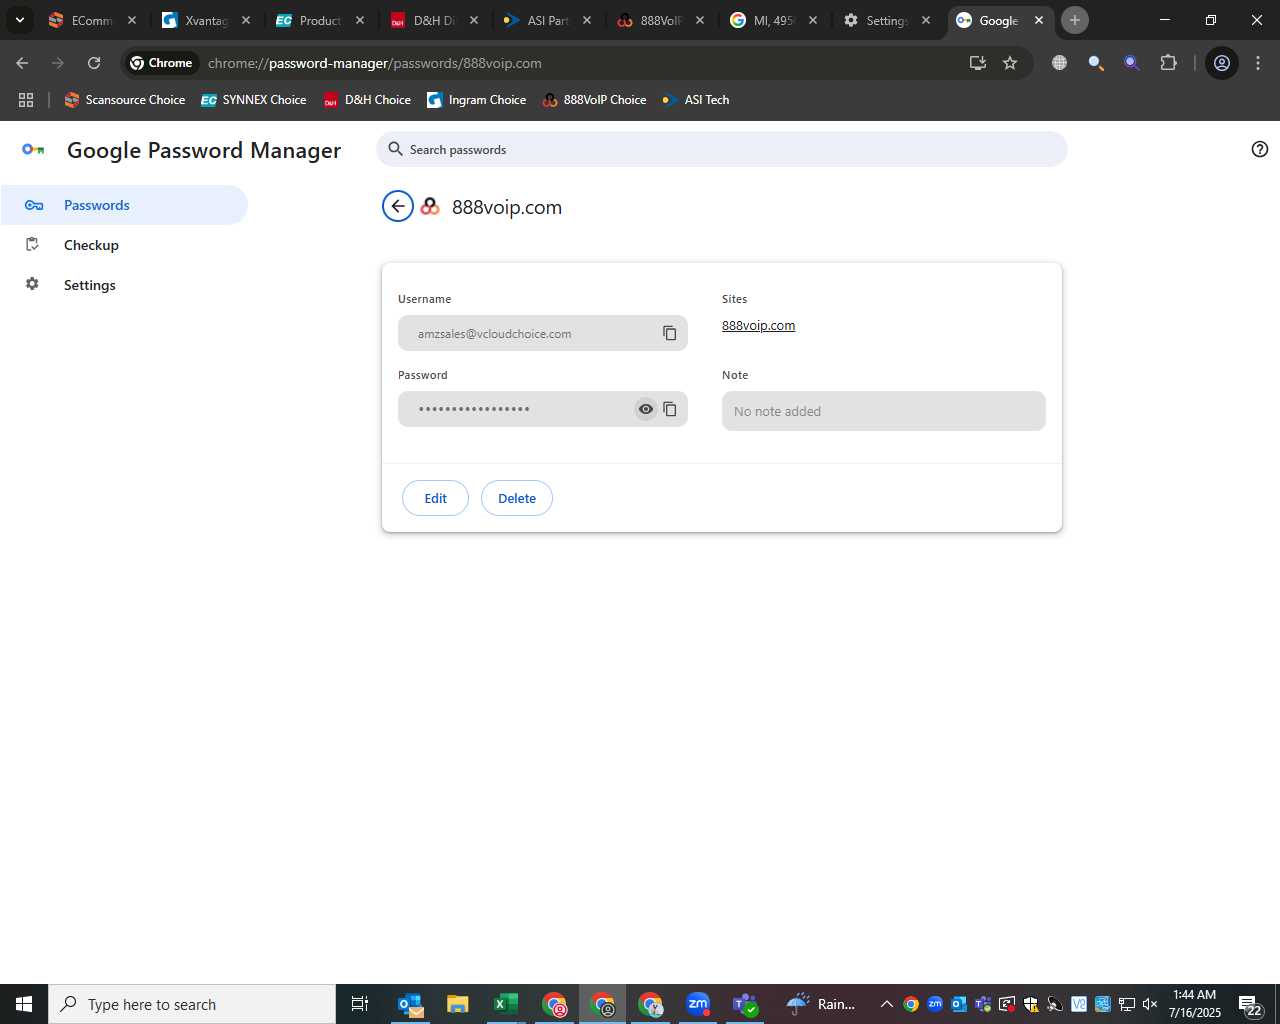Viewport: 1280px width, 1024px height.
Task: Open the Password Manager help icon
Action: click(1260, 149)
